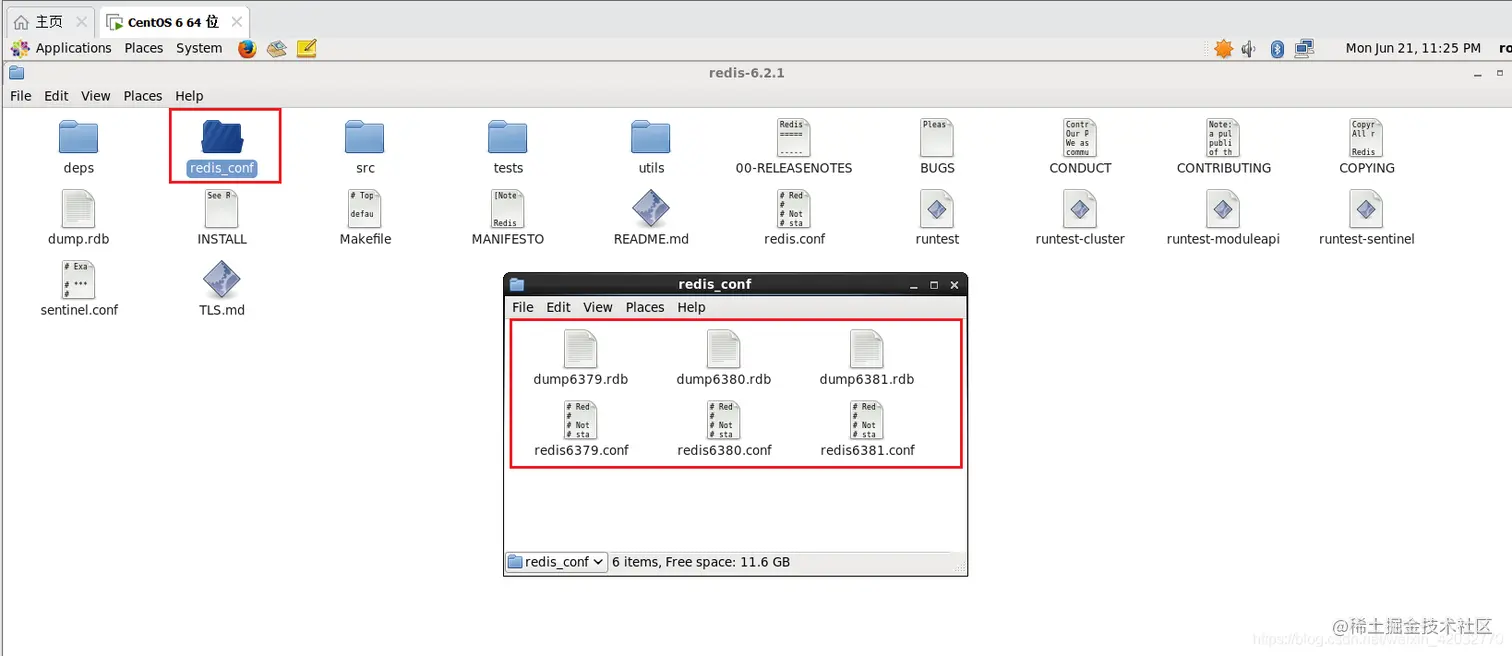Select the README.md file icon
The height and width of the screenshot is (656, 1512).
point(651,208)
